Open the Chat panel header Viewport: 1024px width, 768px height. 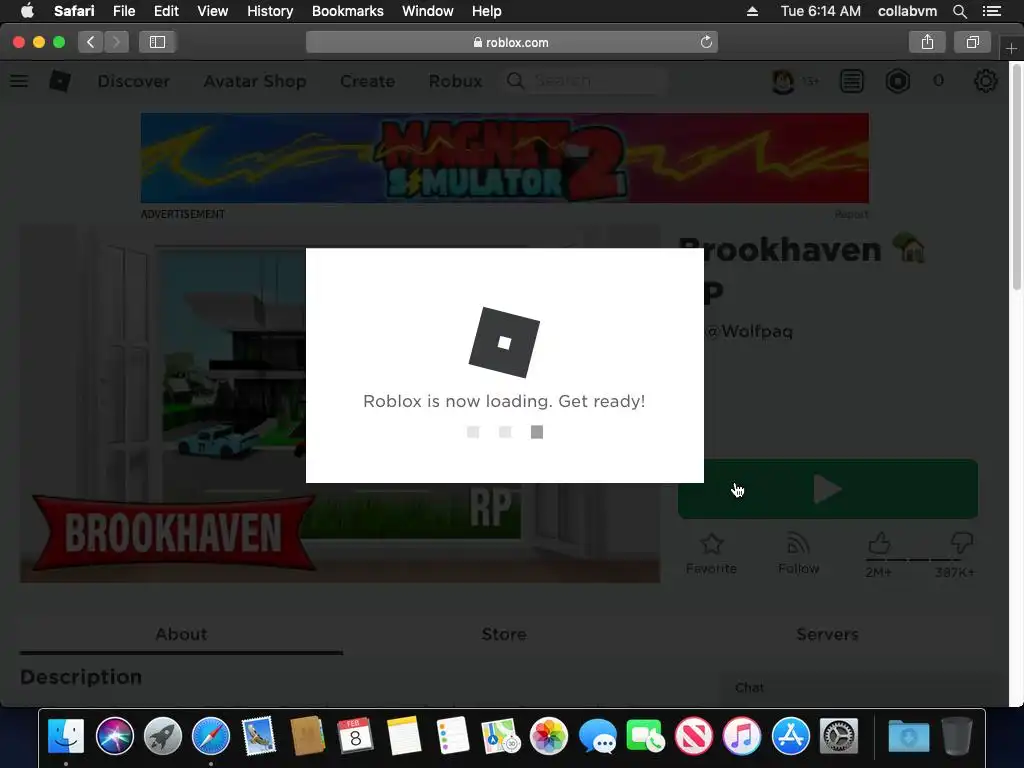pos(862,688)
